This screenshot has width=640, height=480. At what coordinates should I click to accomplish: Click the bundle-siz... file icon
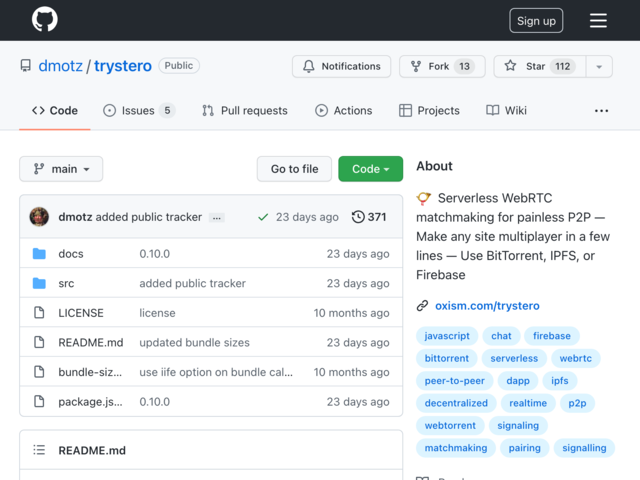(39, 372)
